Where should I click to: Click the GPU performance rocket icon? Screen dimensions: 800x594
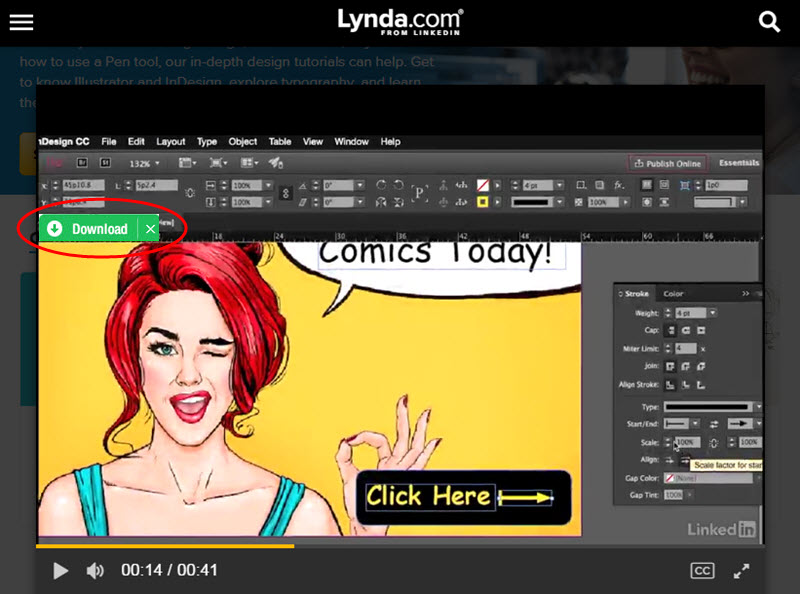276,163
